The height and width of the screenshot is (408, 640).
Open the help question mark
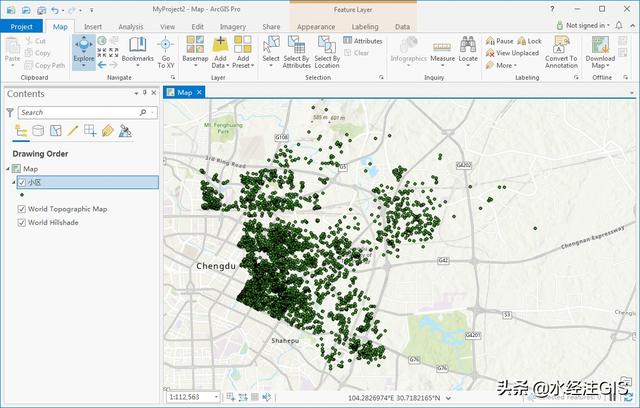[552, 9]
